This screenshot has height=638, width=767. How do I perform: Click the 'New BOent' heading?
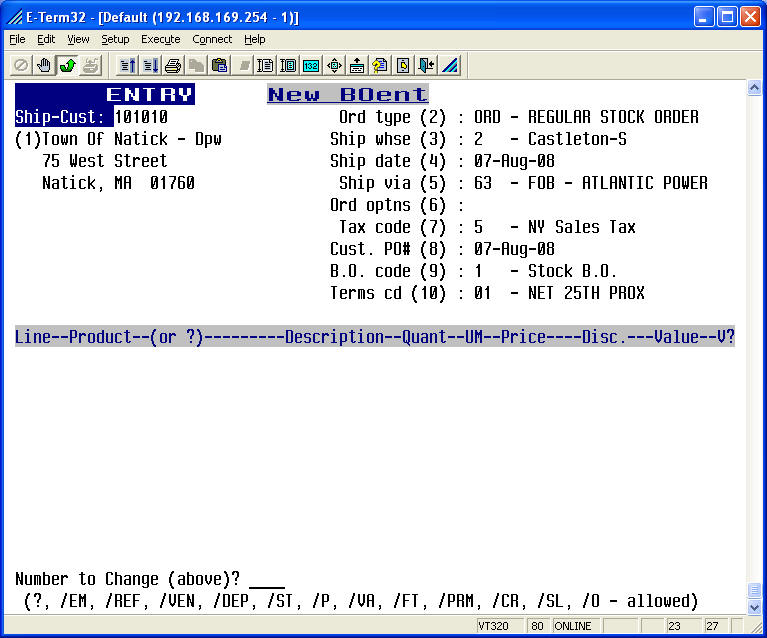348,94
